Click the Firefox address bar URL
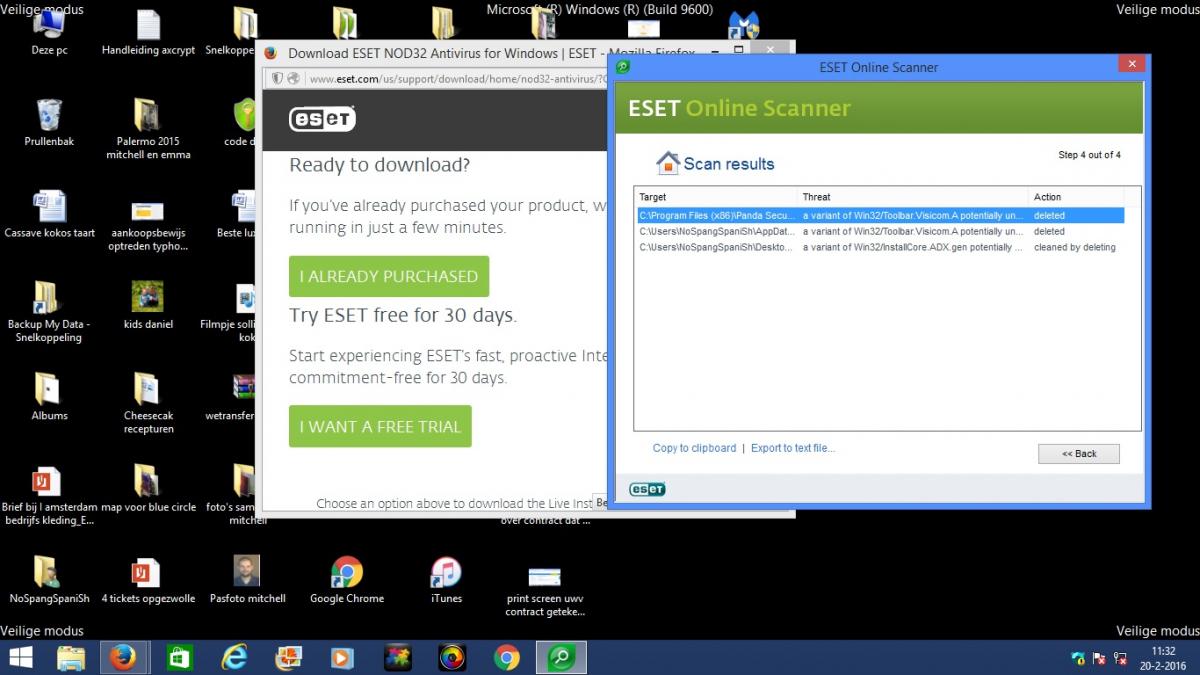 (x=459, y=79)
